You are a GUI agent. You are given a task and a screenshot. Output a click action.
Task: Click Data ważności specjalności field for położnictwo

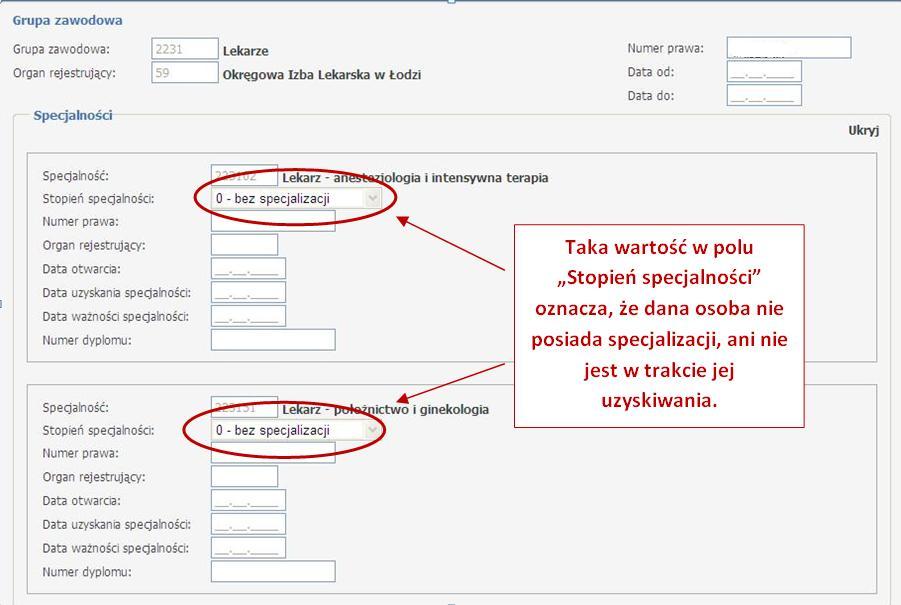click(x=248, y=549)
